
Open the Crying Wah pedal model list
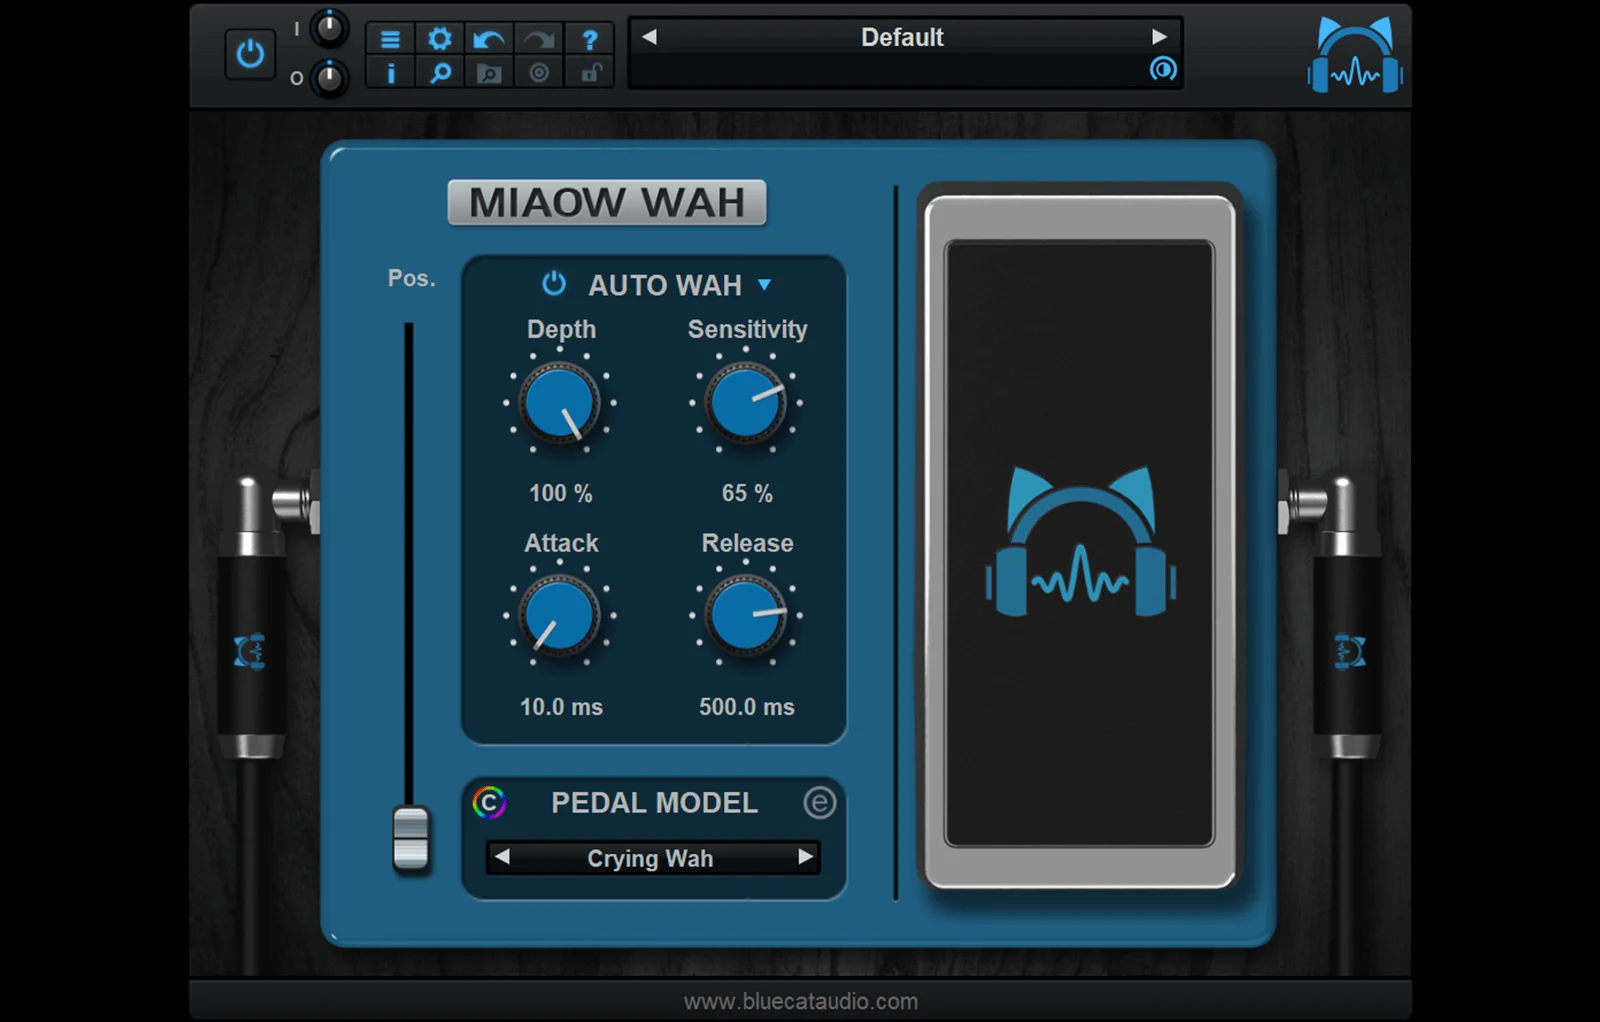tap(650, 859)
